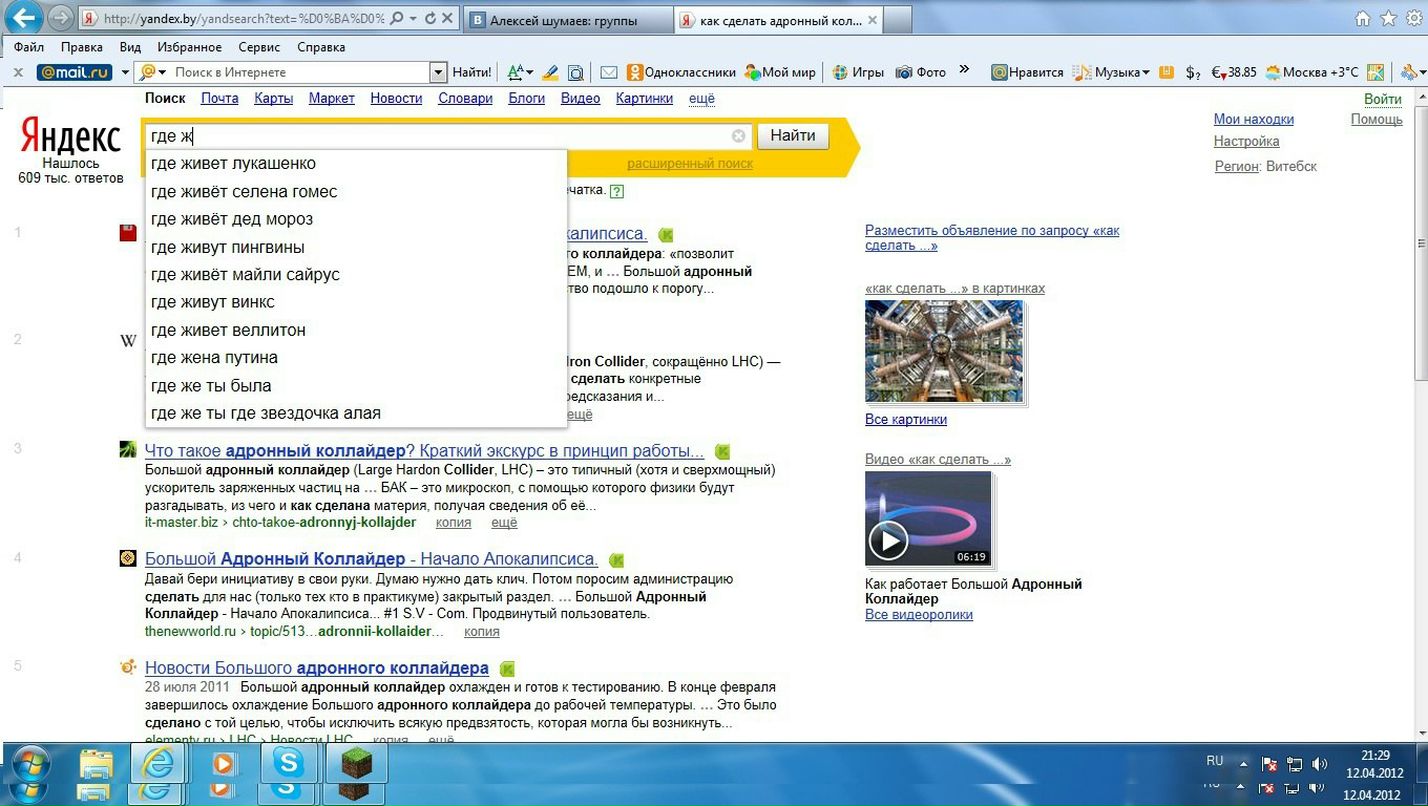Expand the Музыка toolbar dropdown
Image resolution: width=1428 pixels, height=806 pixels.
pyautogui.click(x=1166, y=72)
